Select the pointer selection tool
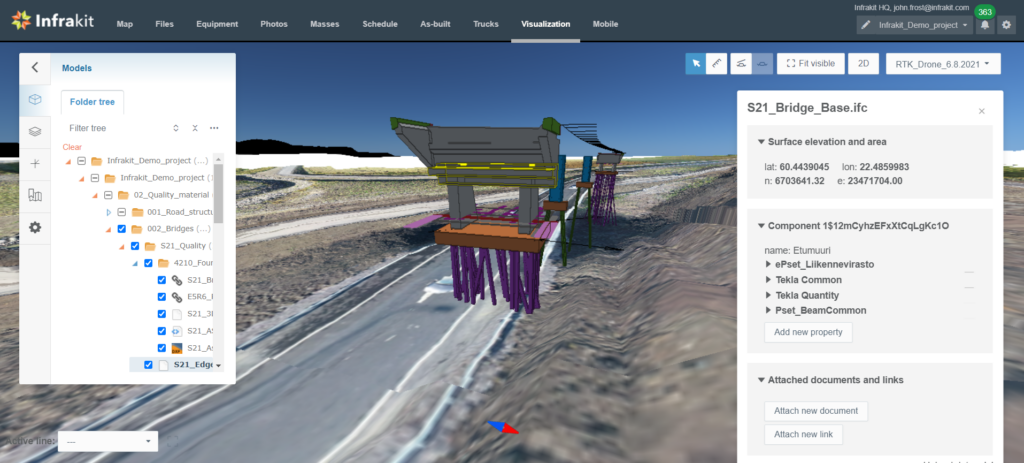1024x463 pixels. tap(695, 63)
